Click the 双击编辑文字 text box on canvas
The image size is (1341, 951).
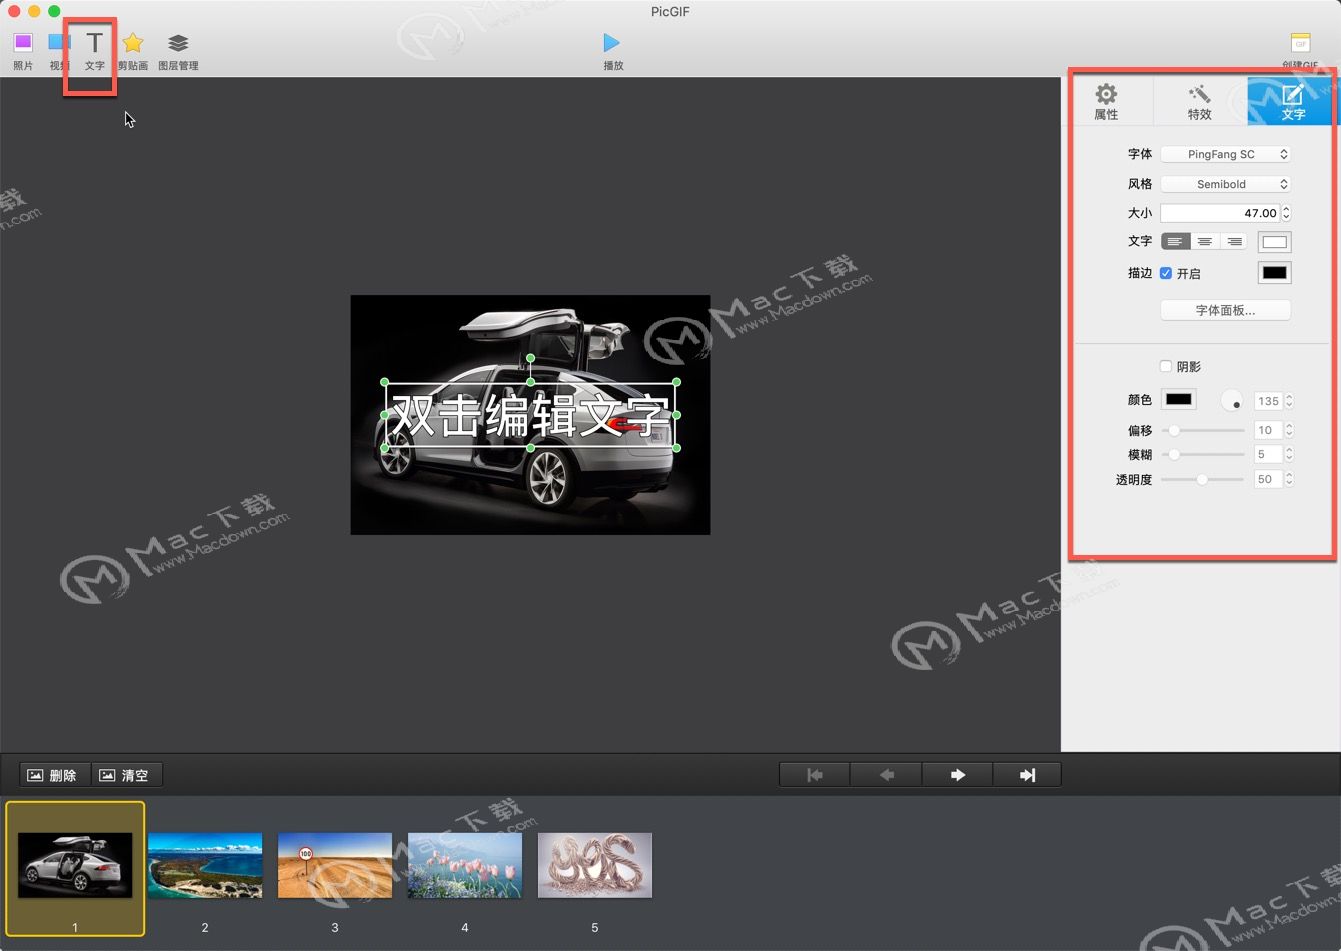(x=530, y=415)
